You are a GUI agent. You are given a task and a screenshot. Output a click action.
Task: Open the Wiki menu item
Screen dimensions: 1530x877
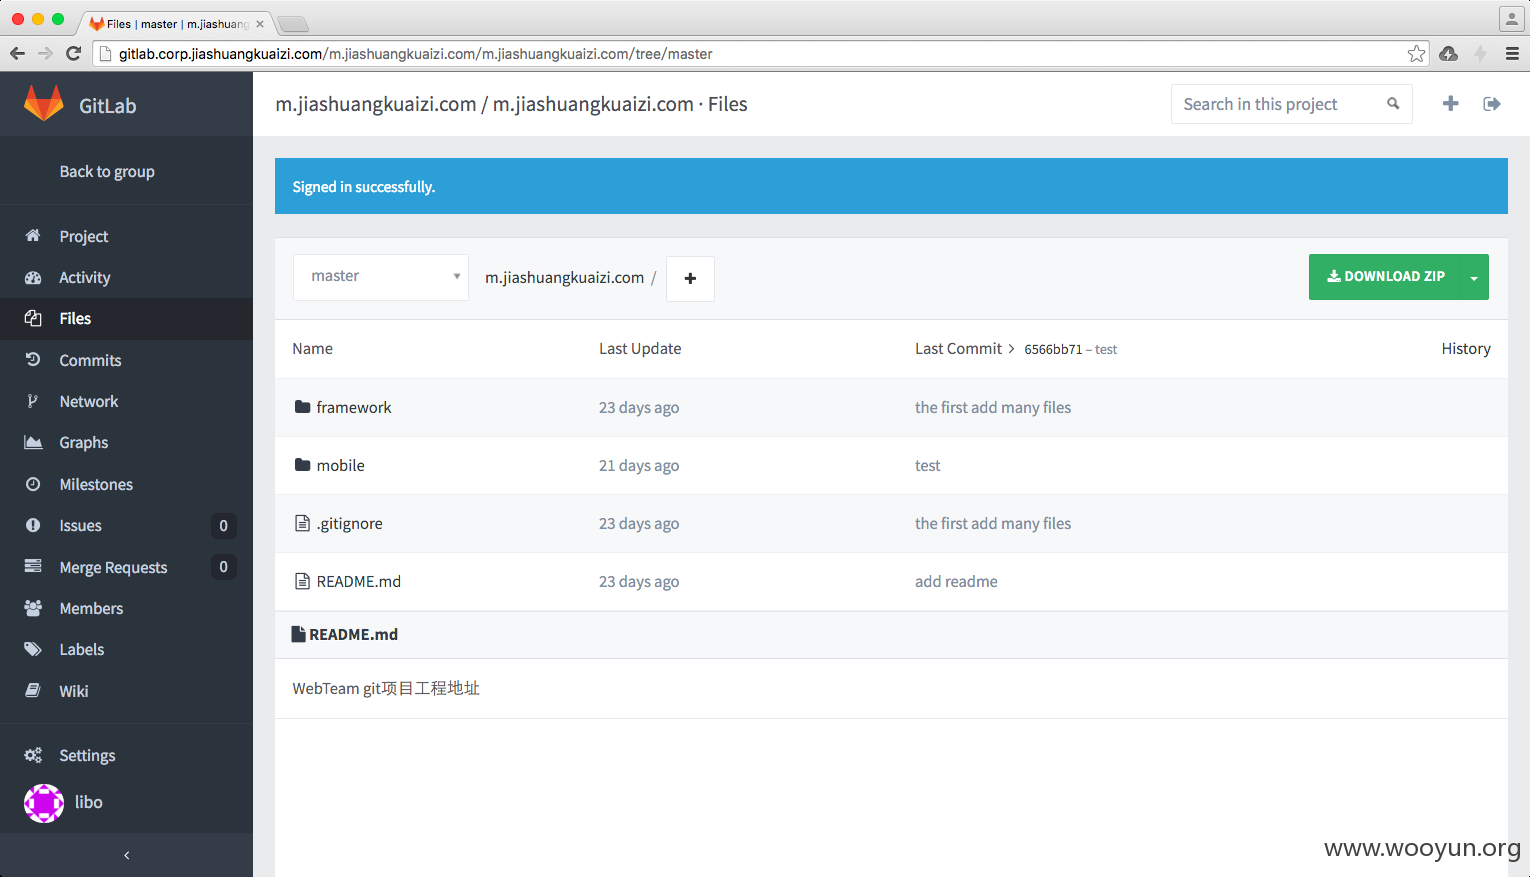[73, 691]
